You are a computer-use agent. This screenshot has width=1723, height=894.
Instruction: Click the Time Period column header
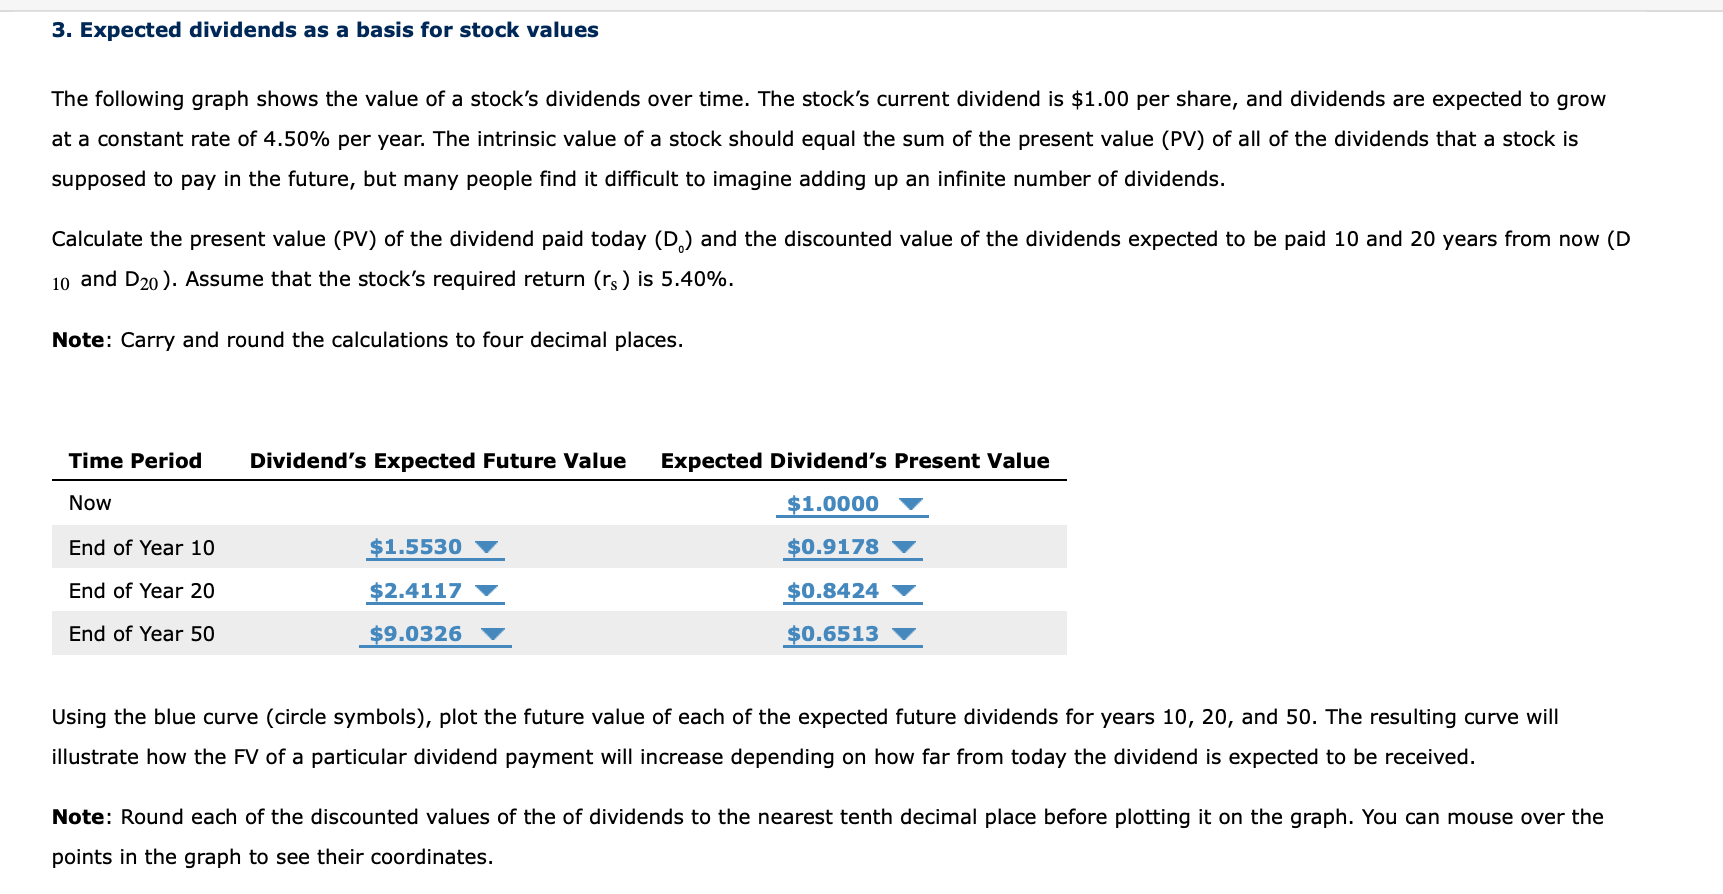(134, 460)
